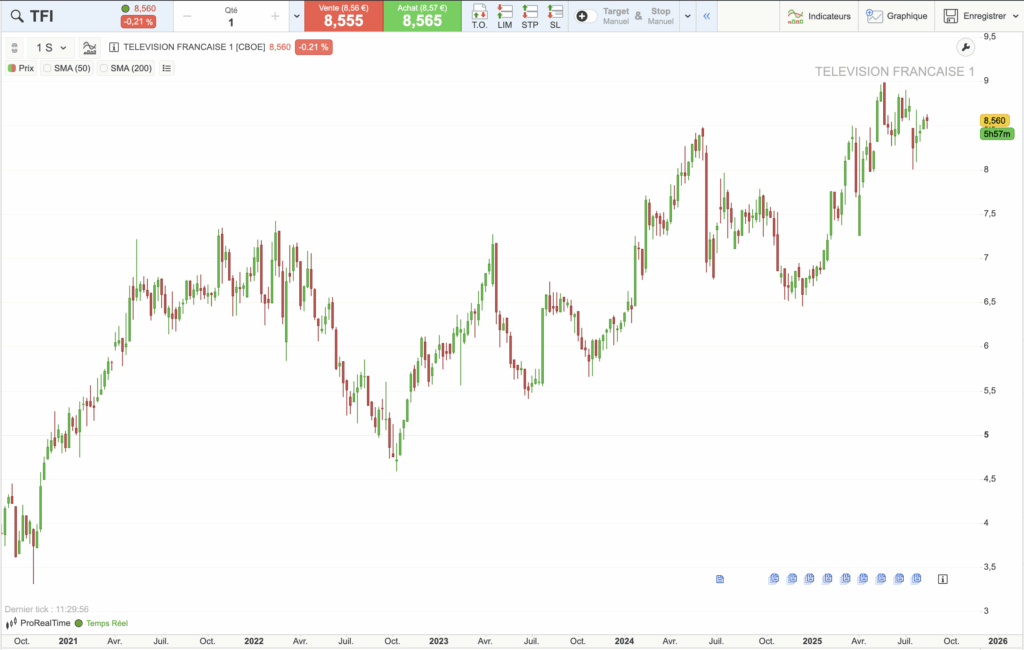Open the 1 S timeframe dropdown
This screenshot has width=1024, height=650.
point(51,47)
